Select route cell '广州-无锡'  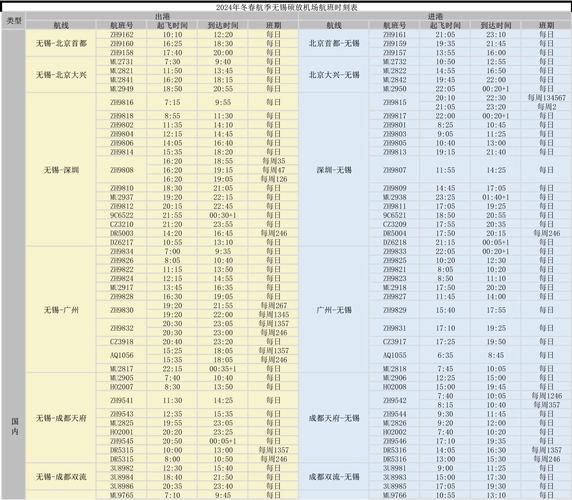(334, 310)
